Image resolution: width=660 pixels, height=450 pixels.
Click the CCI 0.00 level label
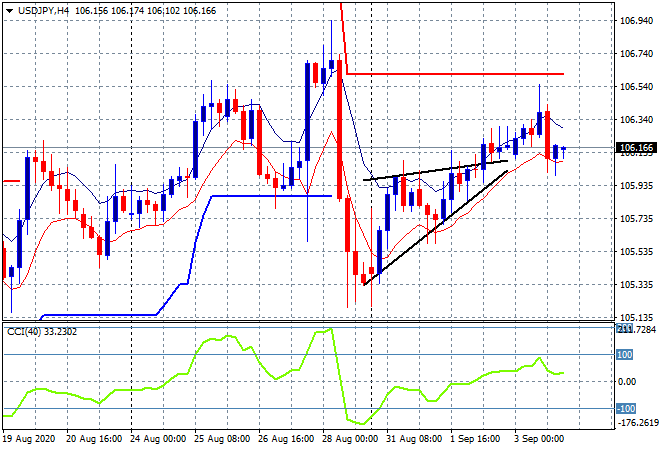[x=627, y=382]
